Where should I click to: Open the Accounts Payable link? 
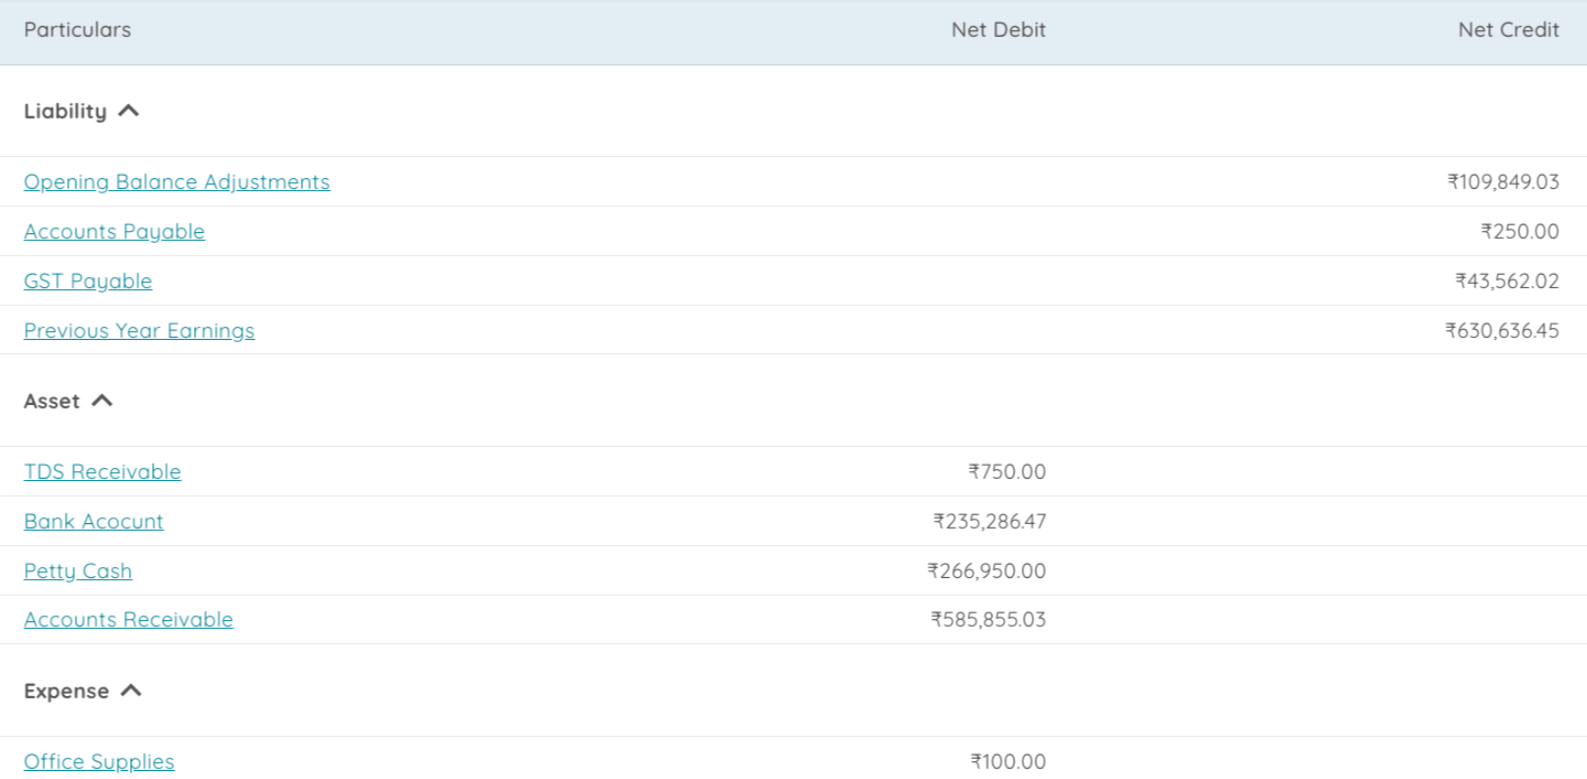114,232
